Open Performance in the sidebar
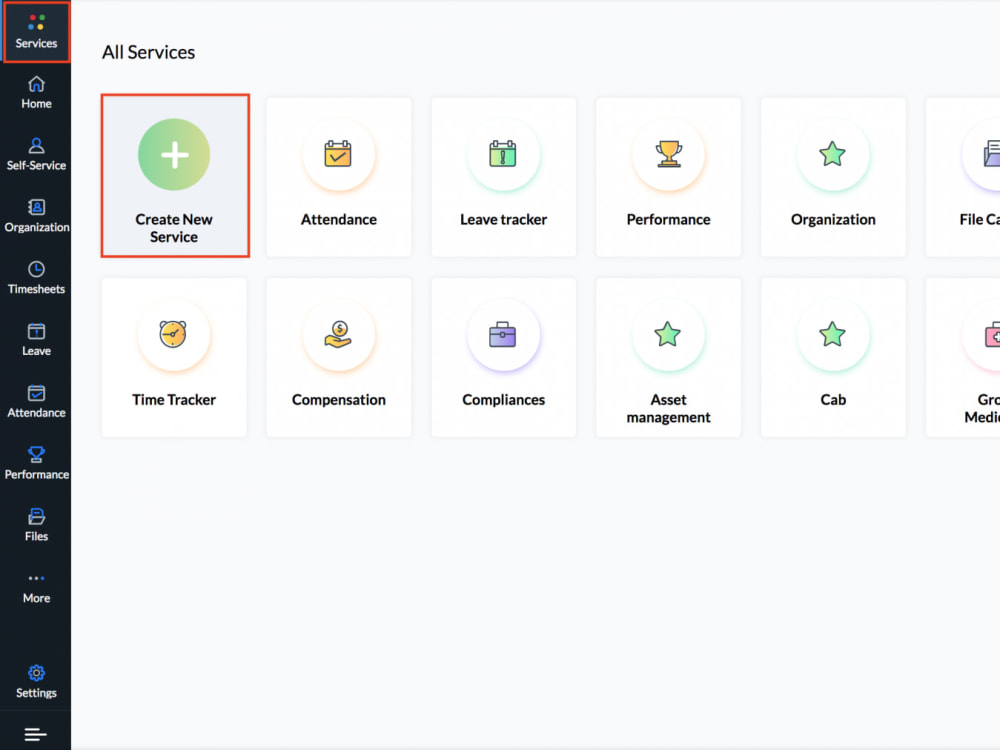Image resolution: width=1000 pixels, height=750 pixels. pos(36,464)
